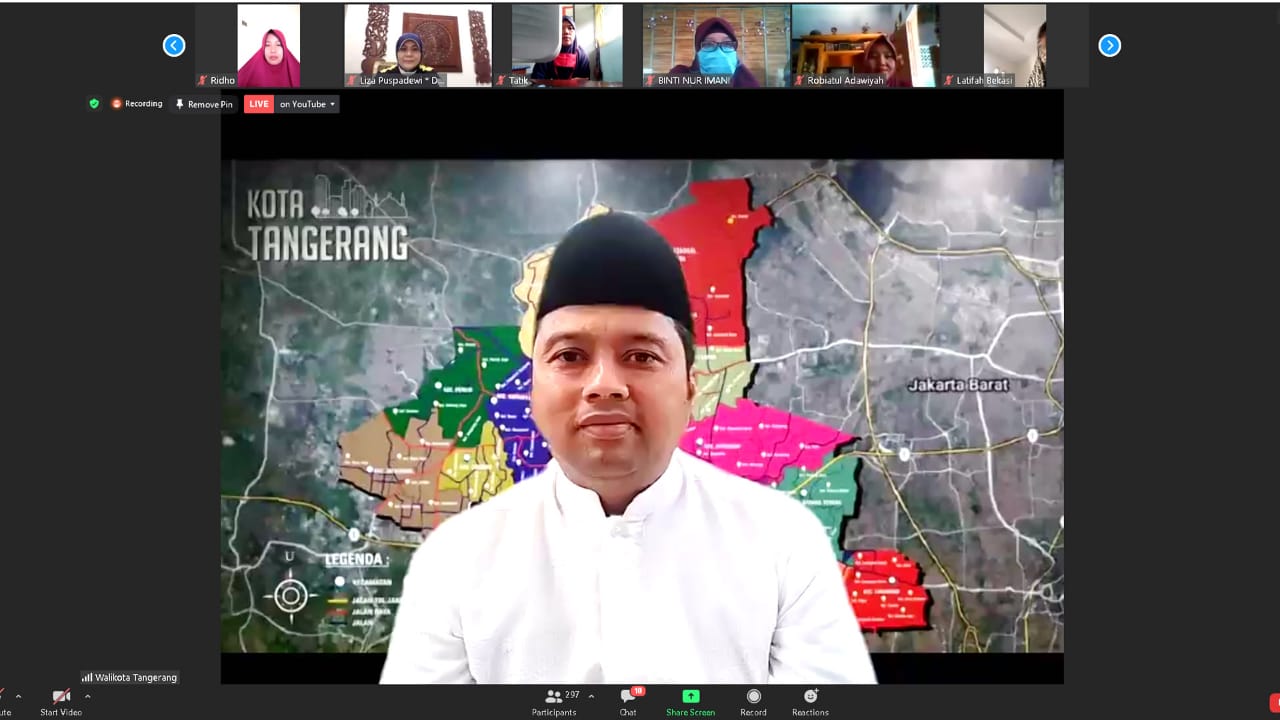Screen dimensions: 1280x720
Task: Click the red LIVE badge
Action: pos(259,104)
